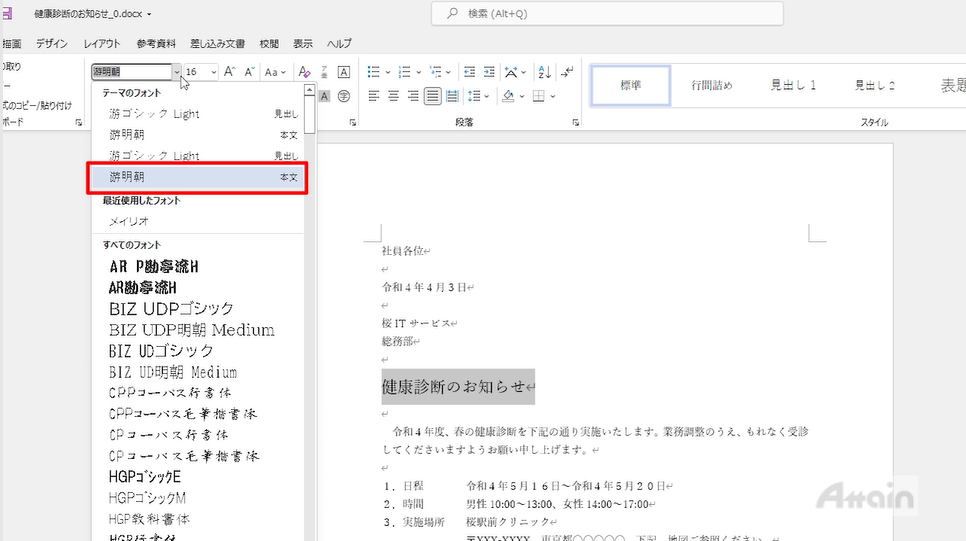Screen dimensions: 966x541
Task: Apply the 見出し 1 style
Action: click(793, 86)
